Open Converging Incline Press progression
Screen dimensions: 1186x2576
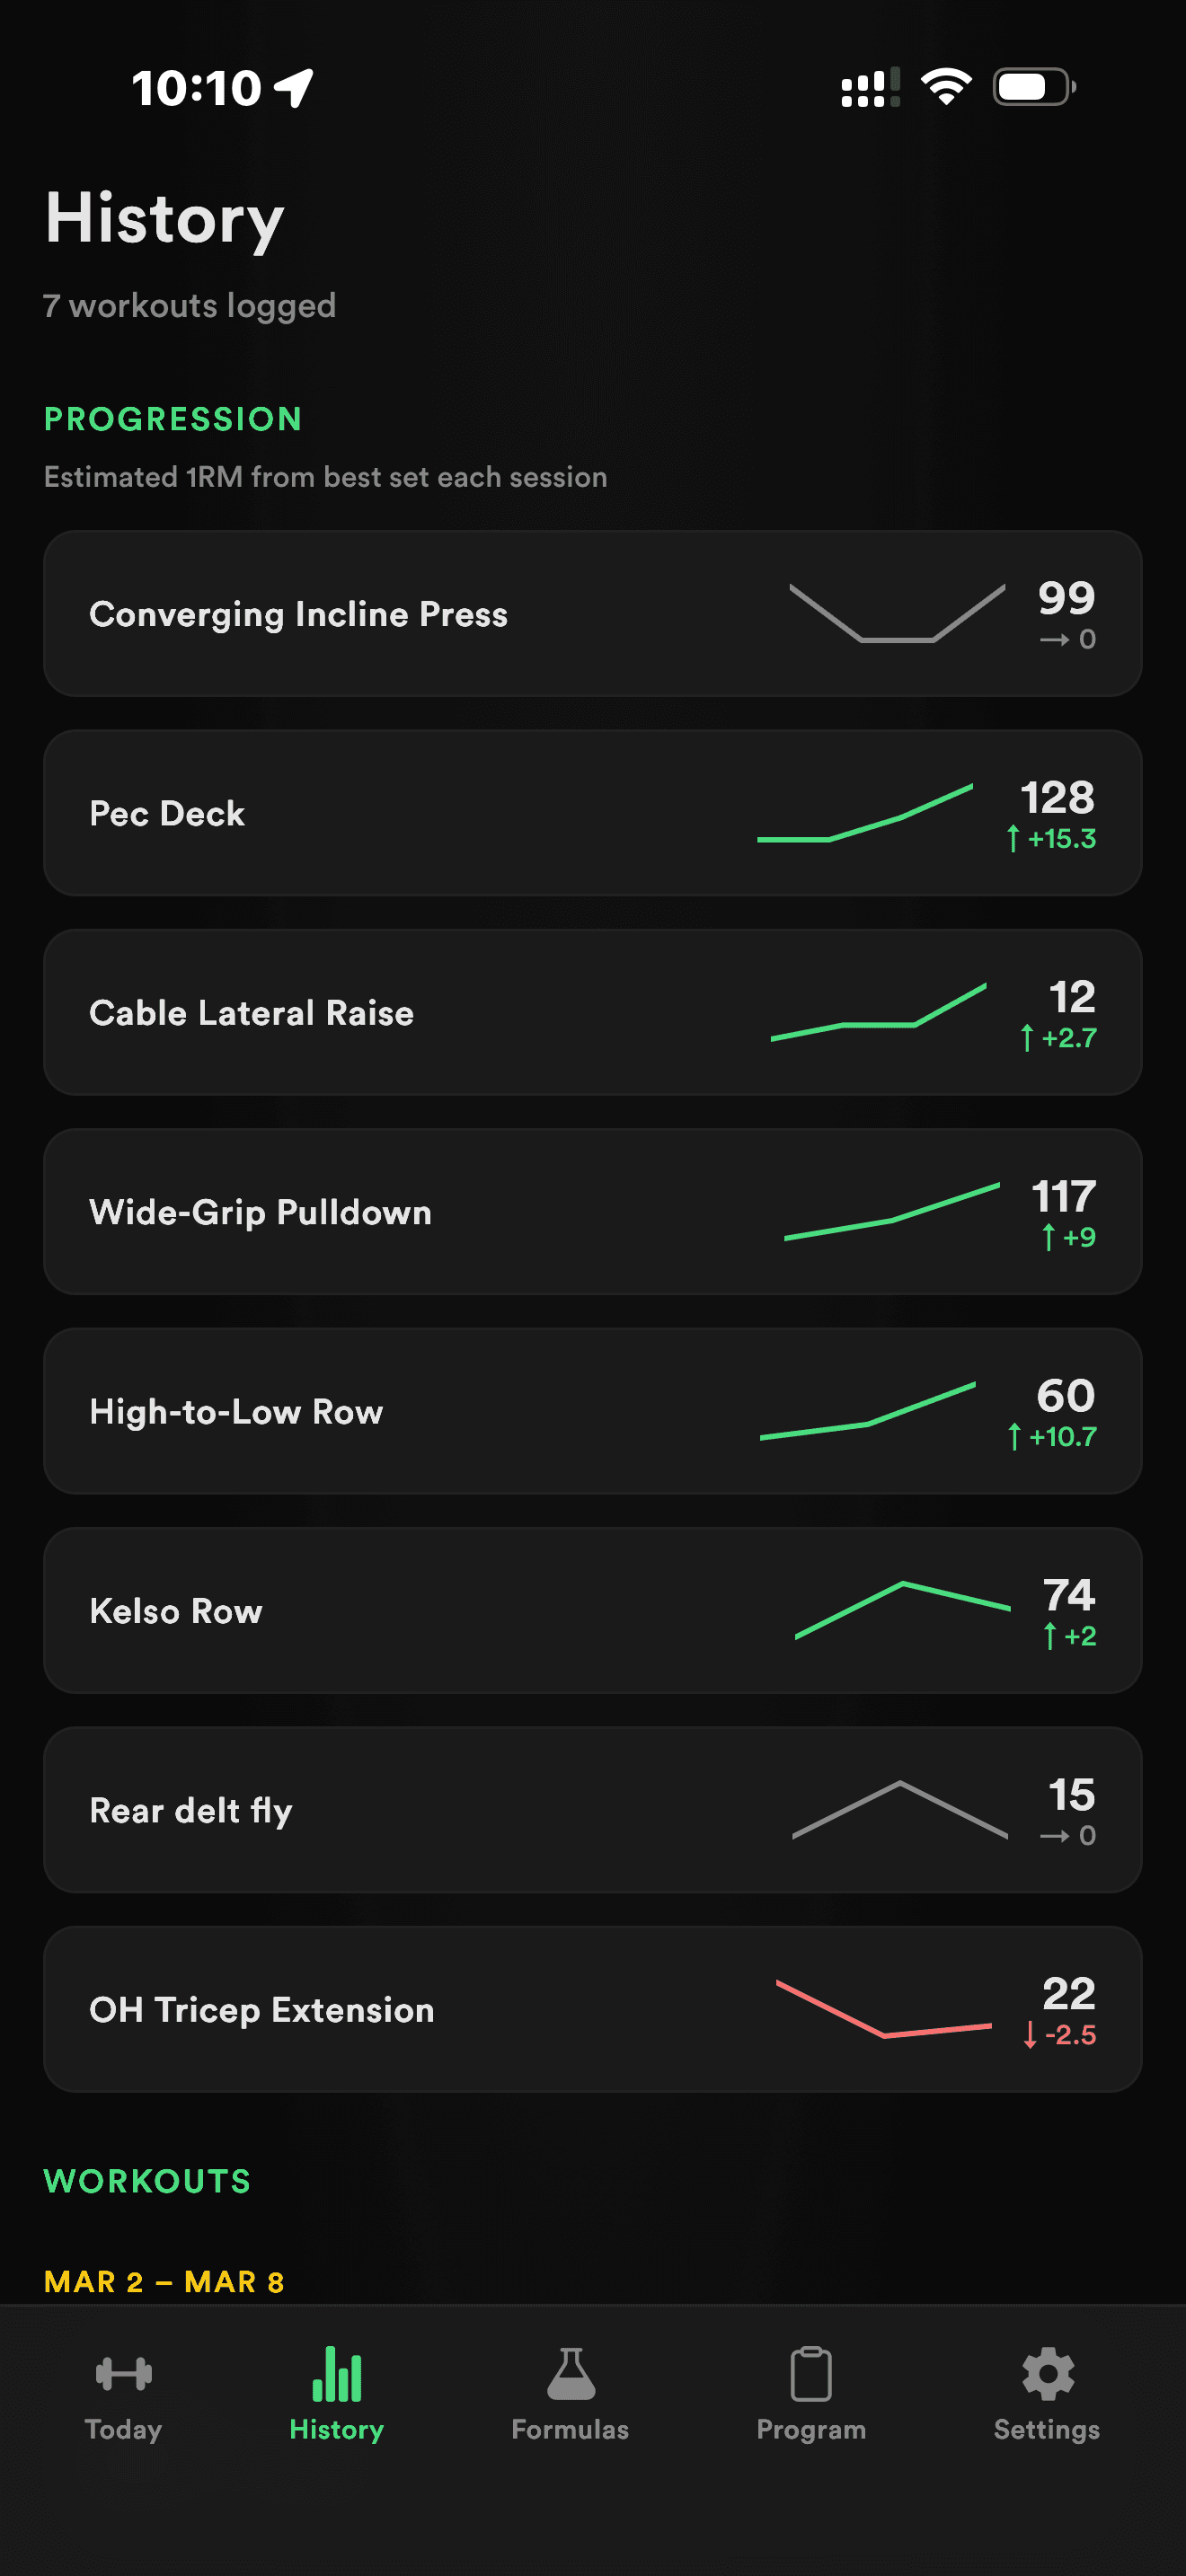click(x=298, y=614)
